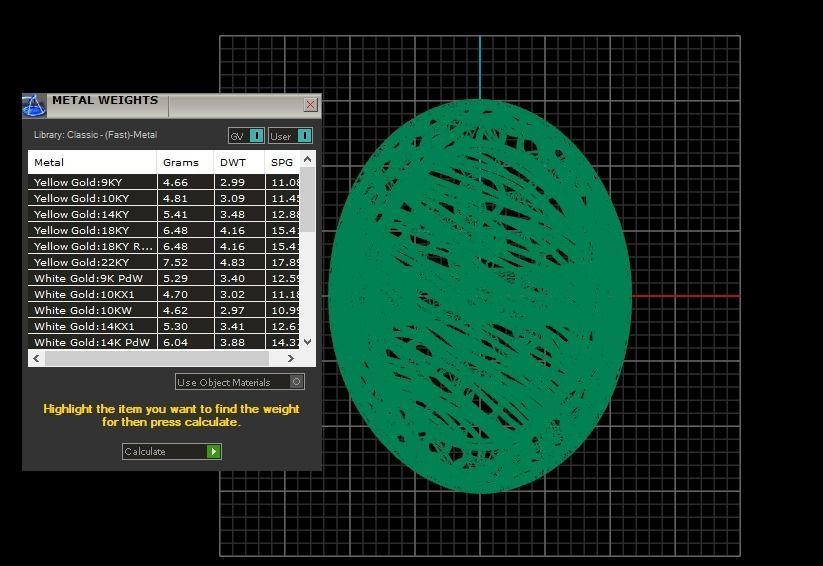This screenshot has width=823, height=566.
Task: Click the Metal Weights cone logo icon
Action: [34, 105]
